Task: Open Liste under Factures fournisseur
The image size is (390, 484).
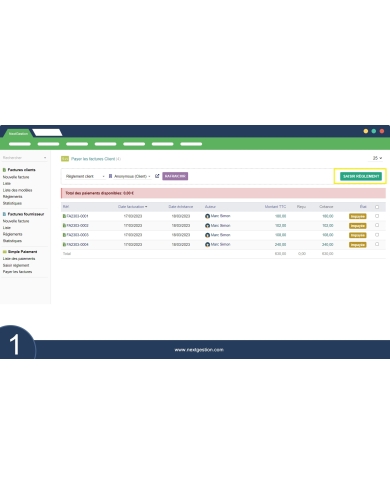Action: (7, 228)
